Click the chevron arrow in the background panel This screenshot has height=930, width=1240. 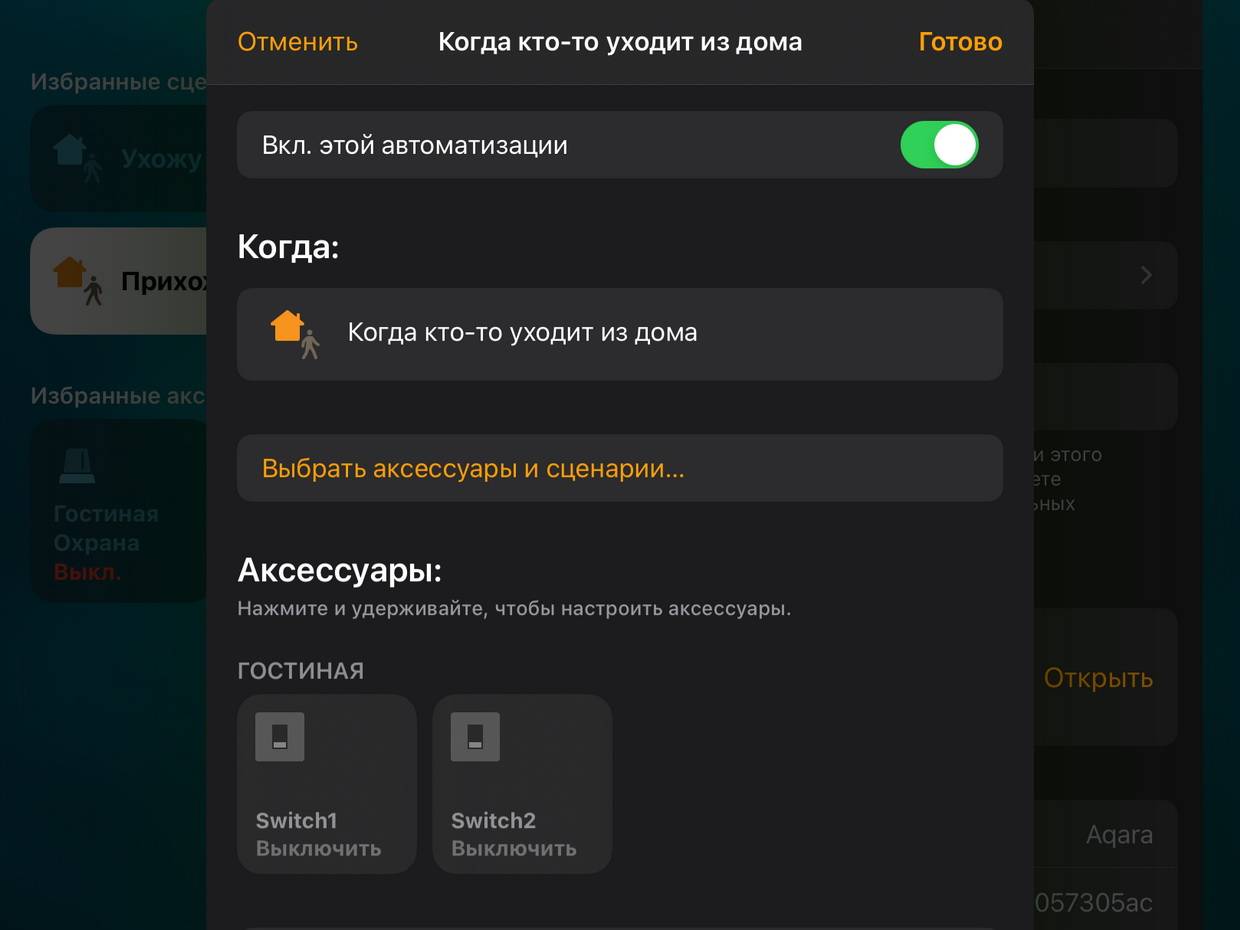pos(1147,275)
